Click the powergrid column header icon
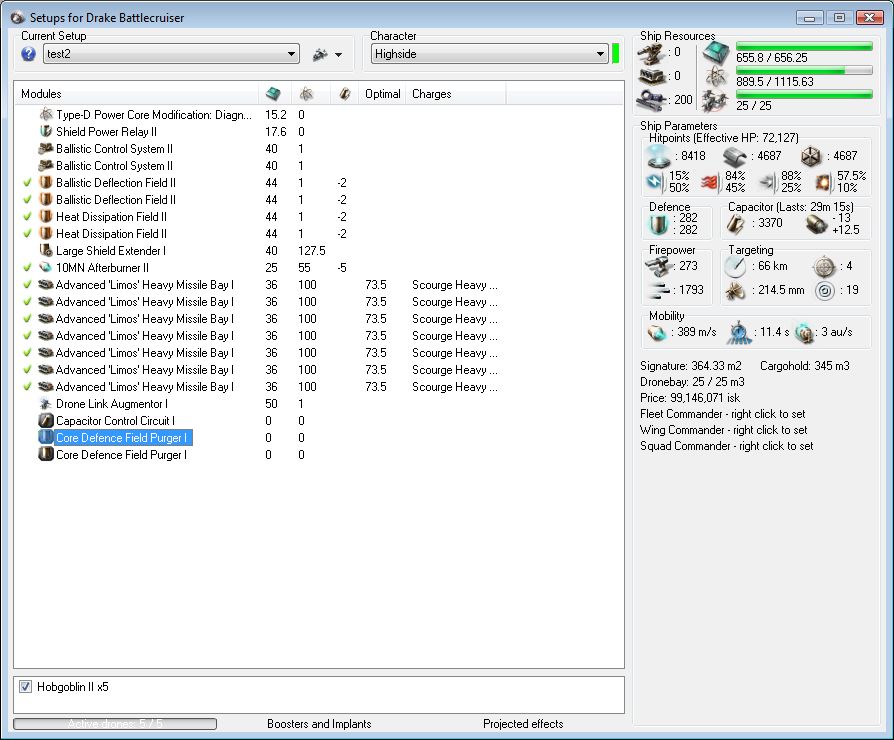 pyautogui.click(x=307, y=93)
